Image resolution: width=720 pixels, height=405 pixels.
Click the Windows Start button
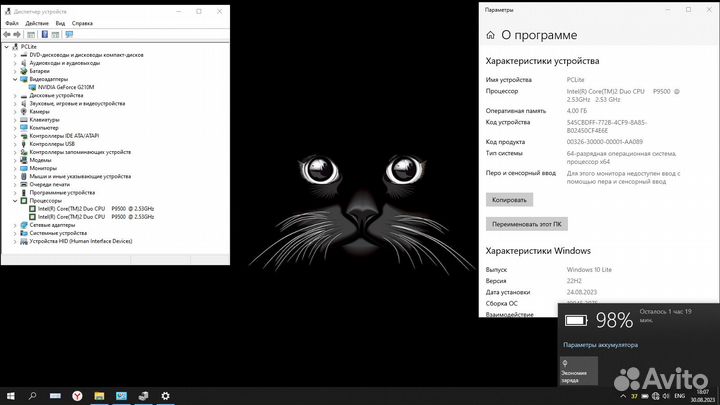coord(11,396)
